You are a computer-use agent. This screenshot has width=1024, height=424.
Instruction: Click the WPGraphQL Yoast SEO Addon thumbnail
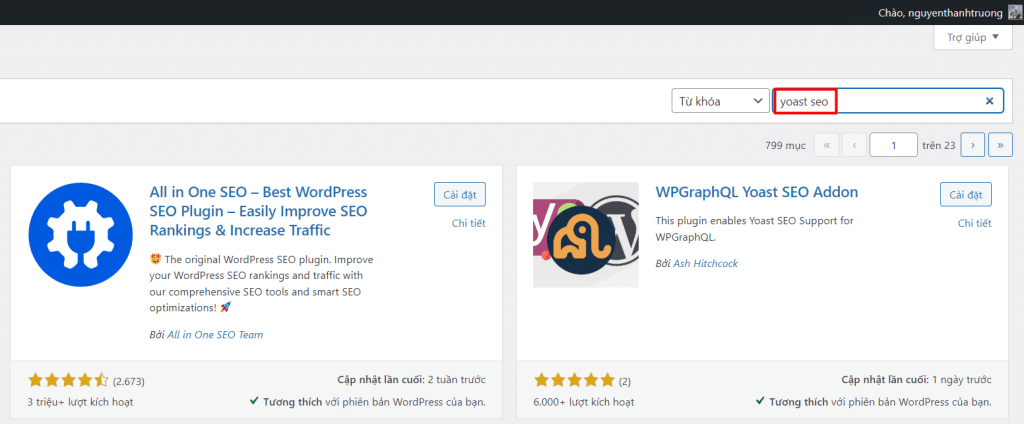coord(585,235)
